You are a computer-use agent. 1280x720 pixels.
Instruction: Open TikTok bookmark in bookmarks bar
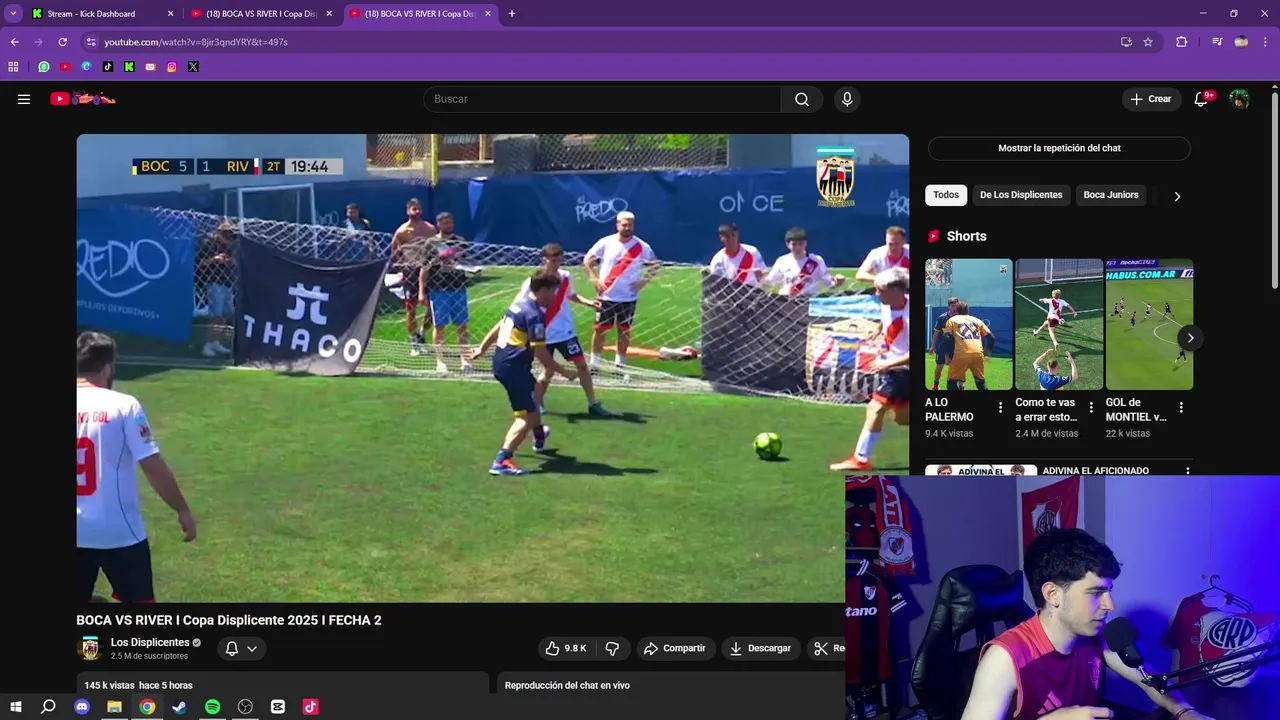pos(108,67)
